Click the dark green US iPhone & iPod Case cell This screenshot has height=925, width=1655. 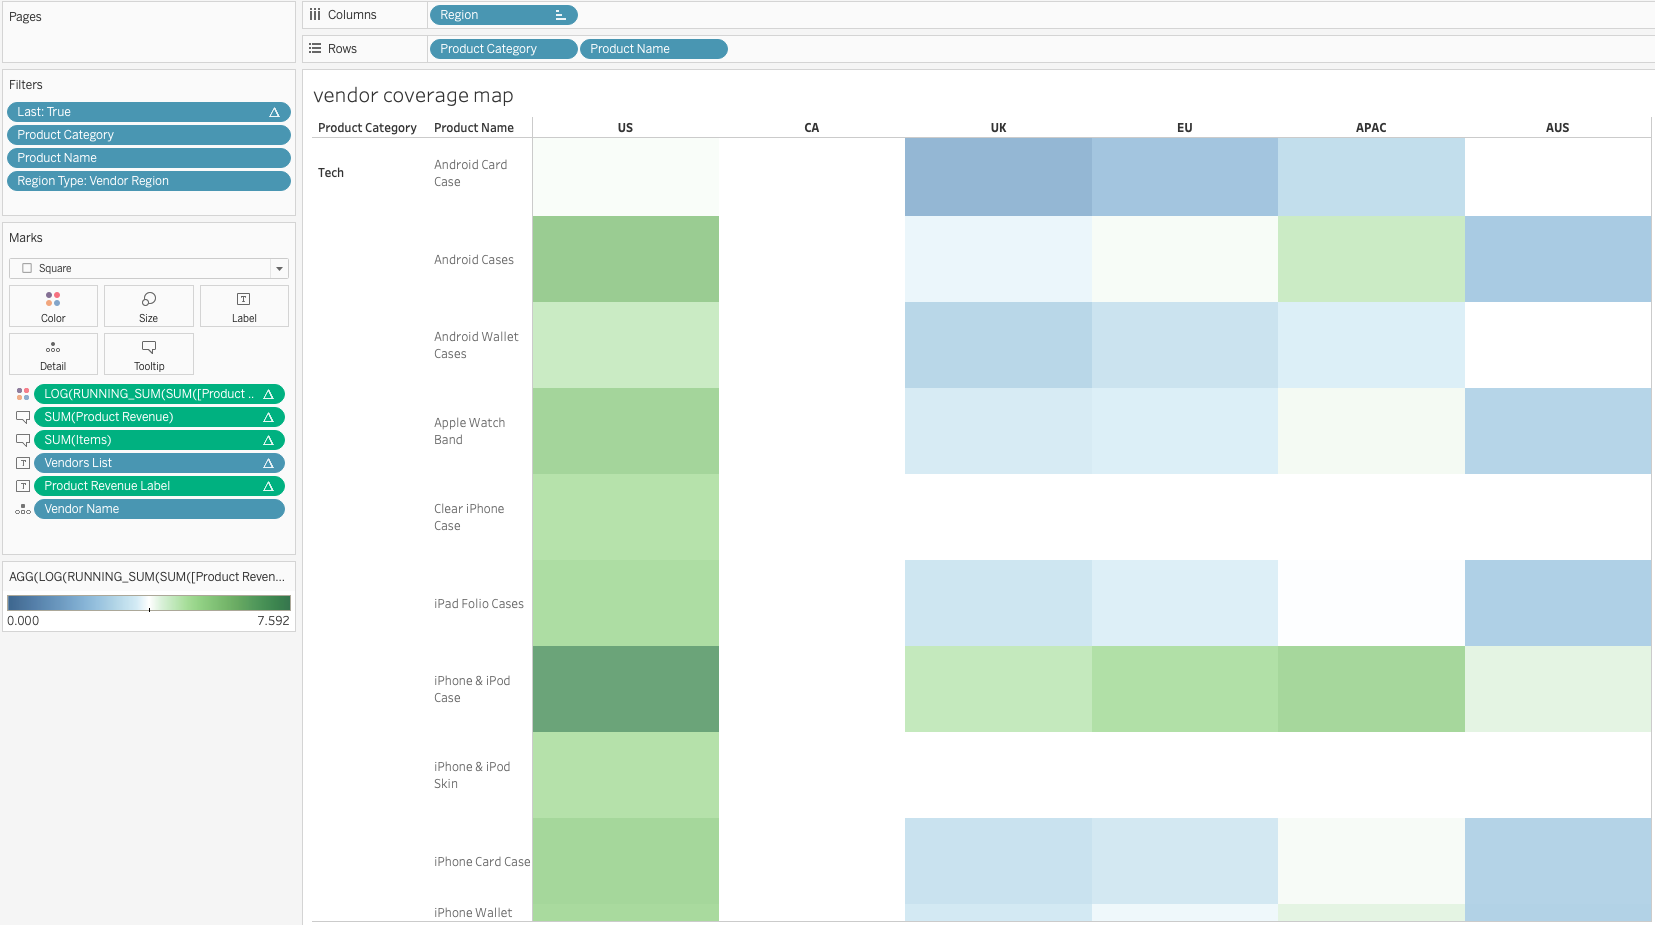click(626, 689)
